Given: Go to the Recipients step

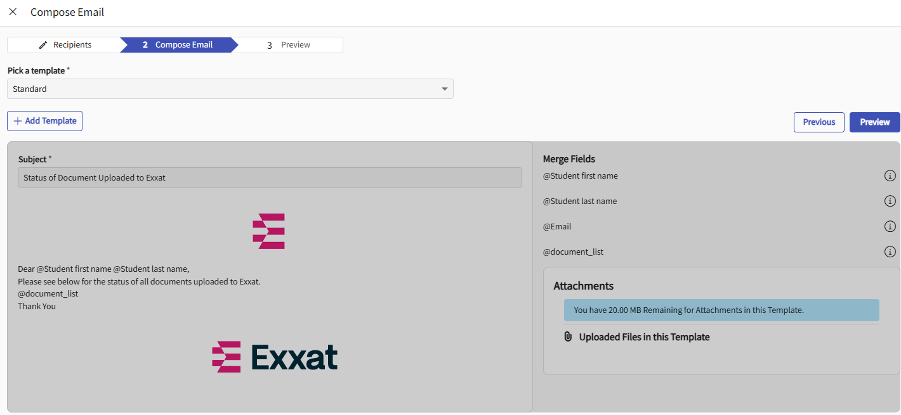Looking at the screenshot, I should 65,45.
